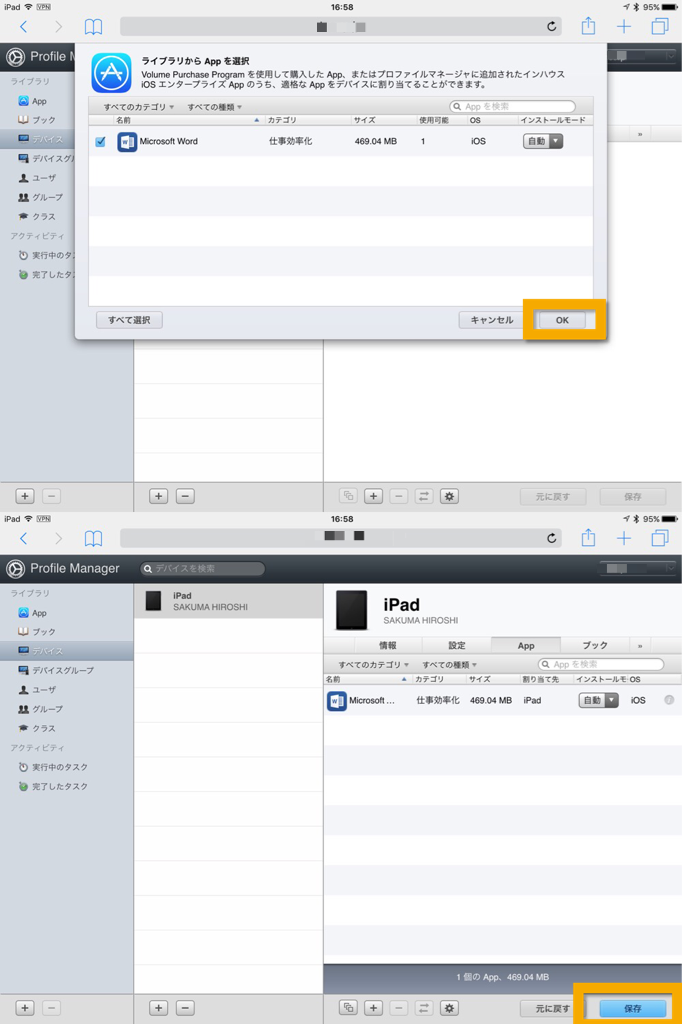Open the install mode dropdown in the dialog
Image resolution: width=682 pixels, height=1024 pixels.
pyautogui.click(x=543, y=141)
